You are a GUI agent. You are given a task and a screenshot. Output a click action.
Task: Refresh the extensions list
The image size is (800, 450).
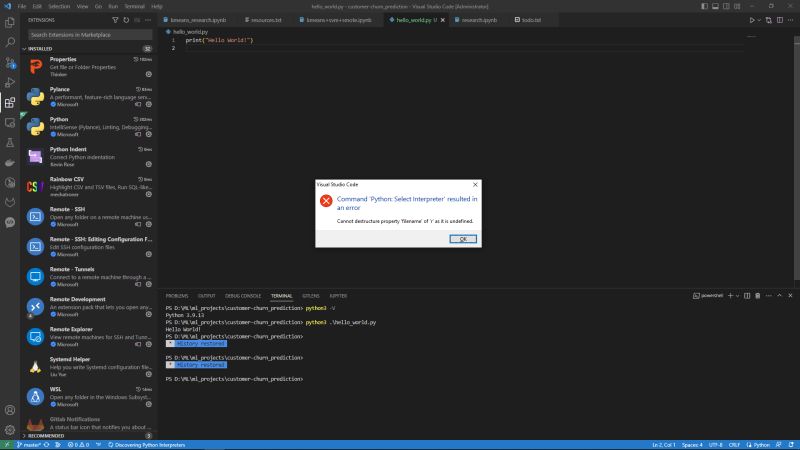126,20
